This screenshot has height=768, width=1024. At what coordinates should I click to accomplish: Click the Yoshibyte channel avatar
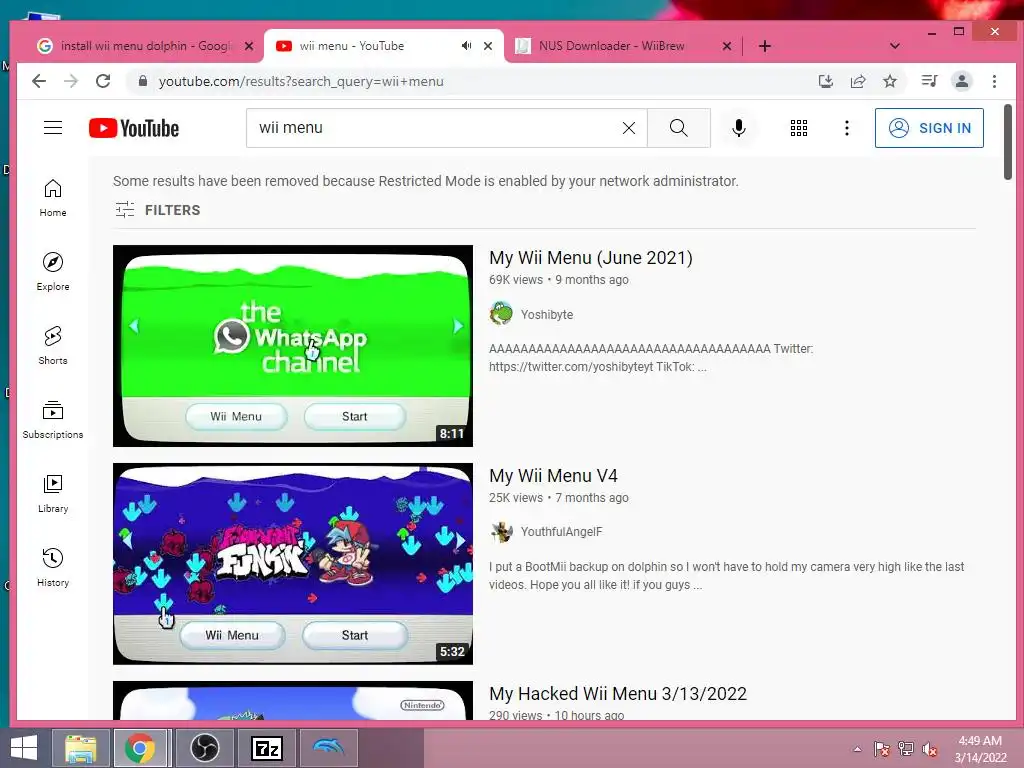501,313
